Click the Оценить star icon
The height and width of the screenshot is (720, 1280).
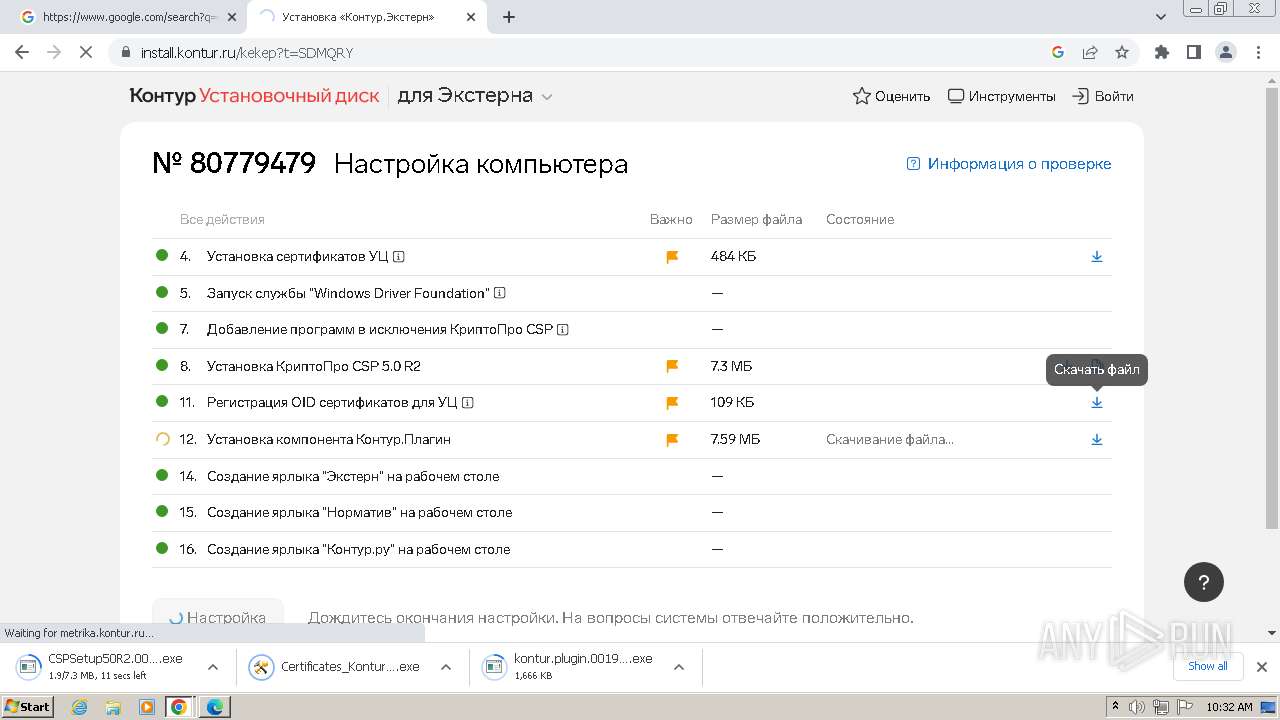(861, 96)
